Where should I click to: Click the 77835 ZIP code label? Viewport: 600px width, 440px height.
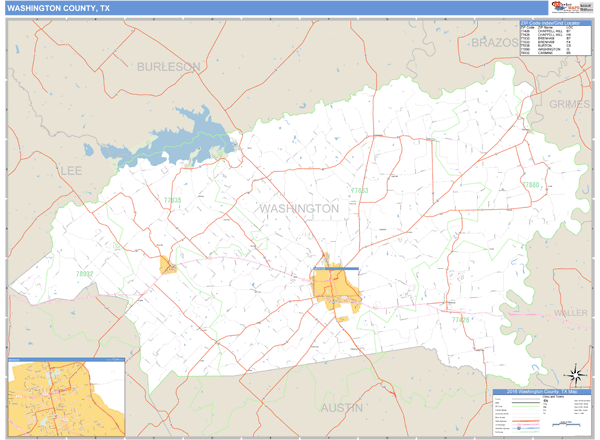tap(173, 200)
